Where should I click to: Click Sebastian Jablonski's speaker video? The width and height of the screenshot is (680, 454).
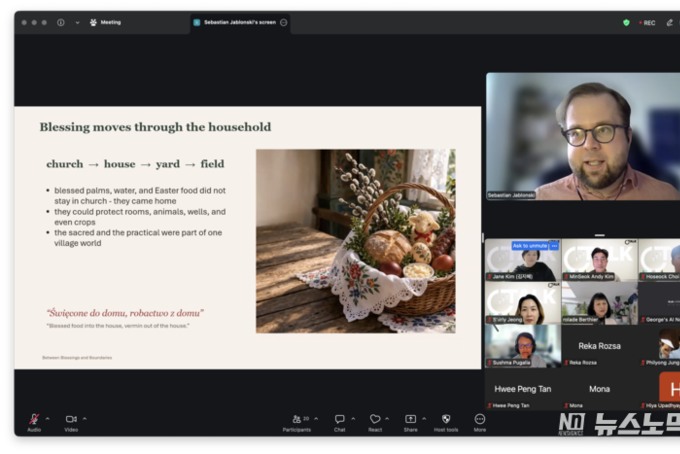582,136
